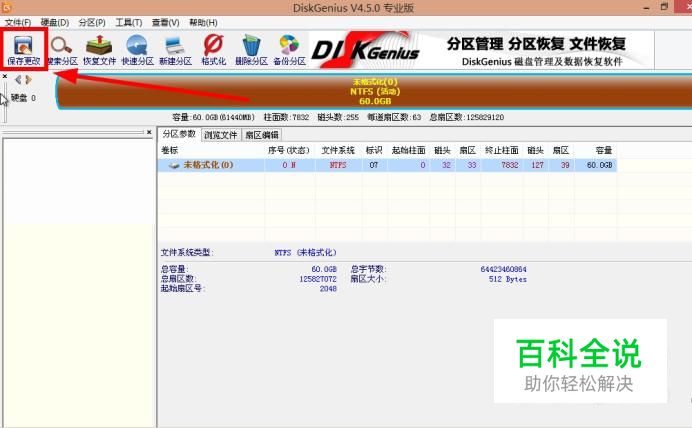The height and width of the screenshot is (428, 692).
Task: Click the 60.0GB capacity cell in row
Action: (x=600, y=165)
